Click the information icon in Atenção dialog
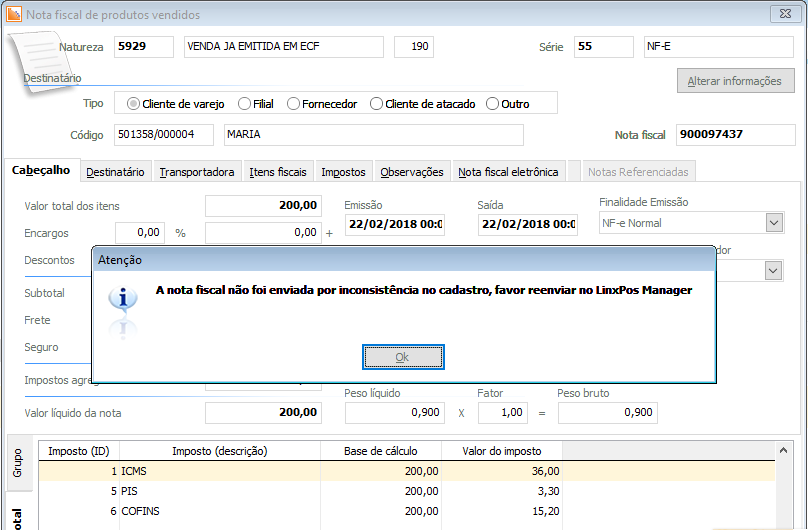 [122, 298]
